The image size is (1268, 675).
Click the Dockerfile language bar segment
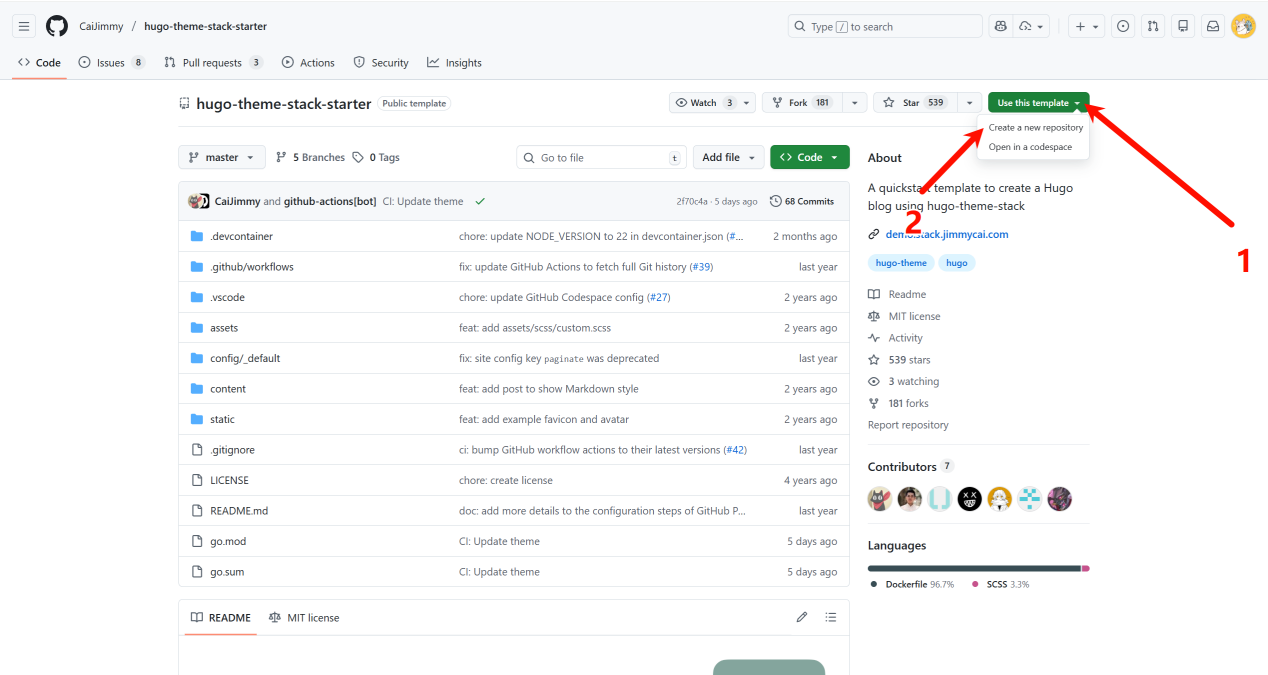click(974, 568)
